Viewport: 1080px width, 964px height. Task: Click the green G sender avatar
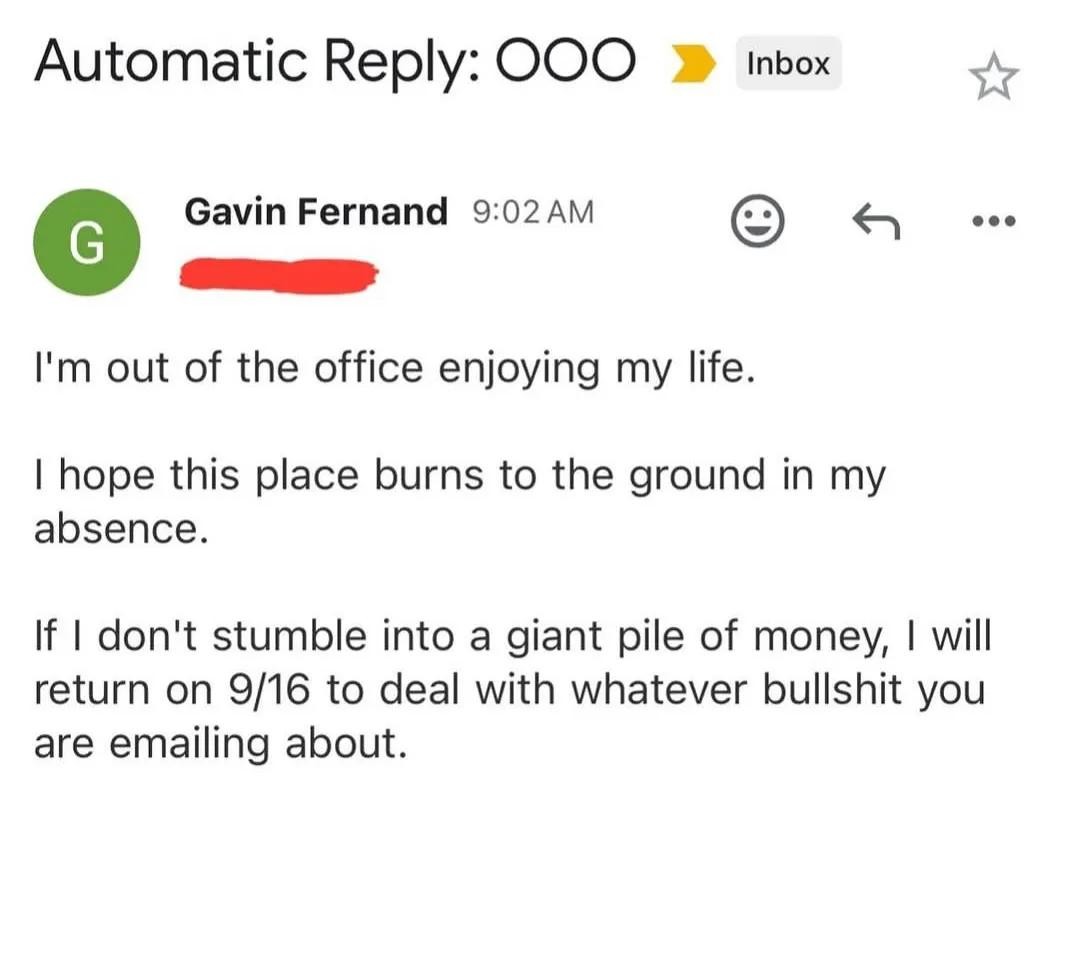click(x=87, y=242)
